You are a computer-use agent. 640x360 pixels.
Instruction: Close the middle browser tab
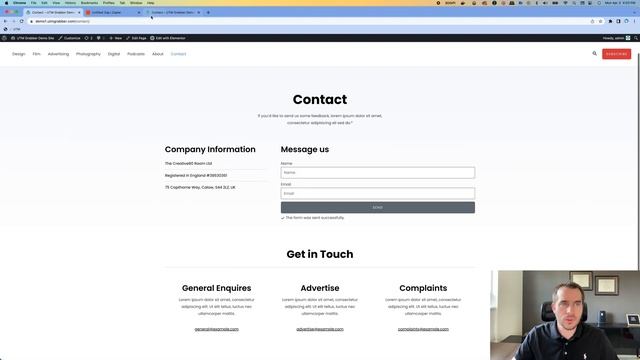coord(139,13)
